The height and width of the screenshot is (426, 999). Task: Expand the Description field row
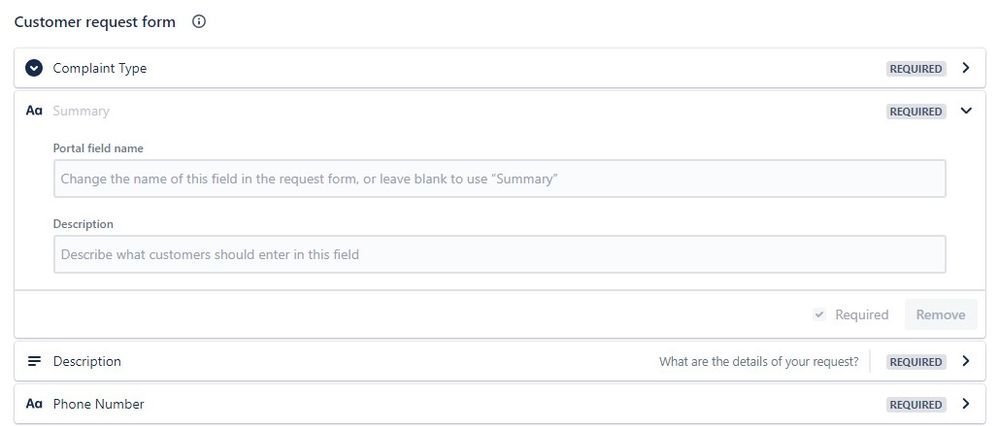tap(965, 361)
